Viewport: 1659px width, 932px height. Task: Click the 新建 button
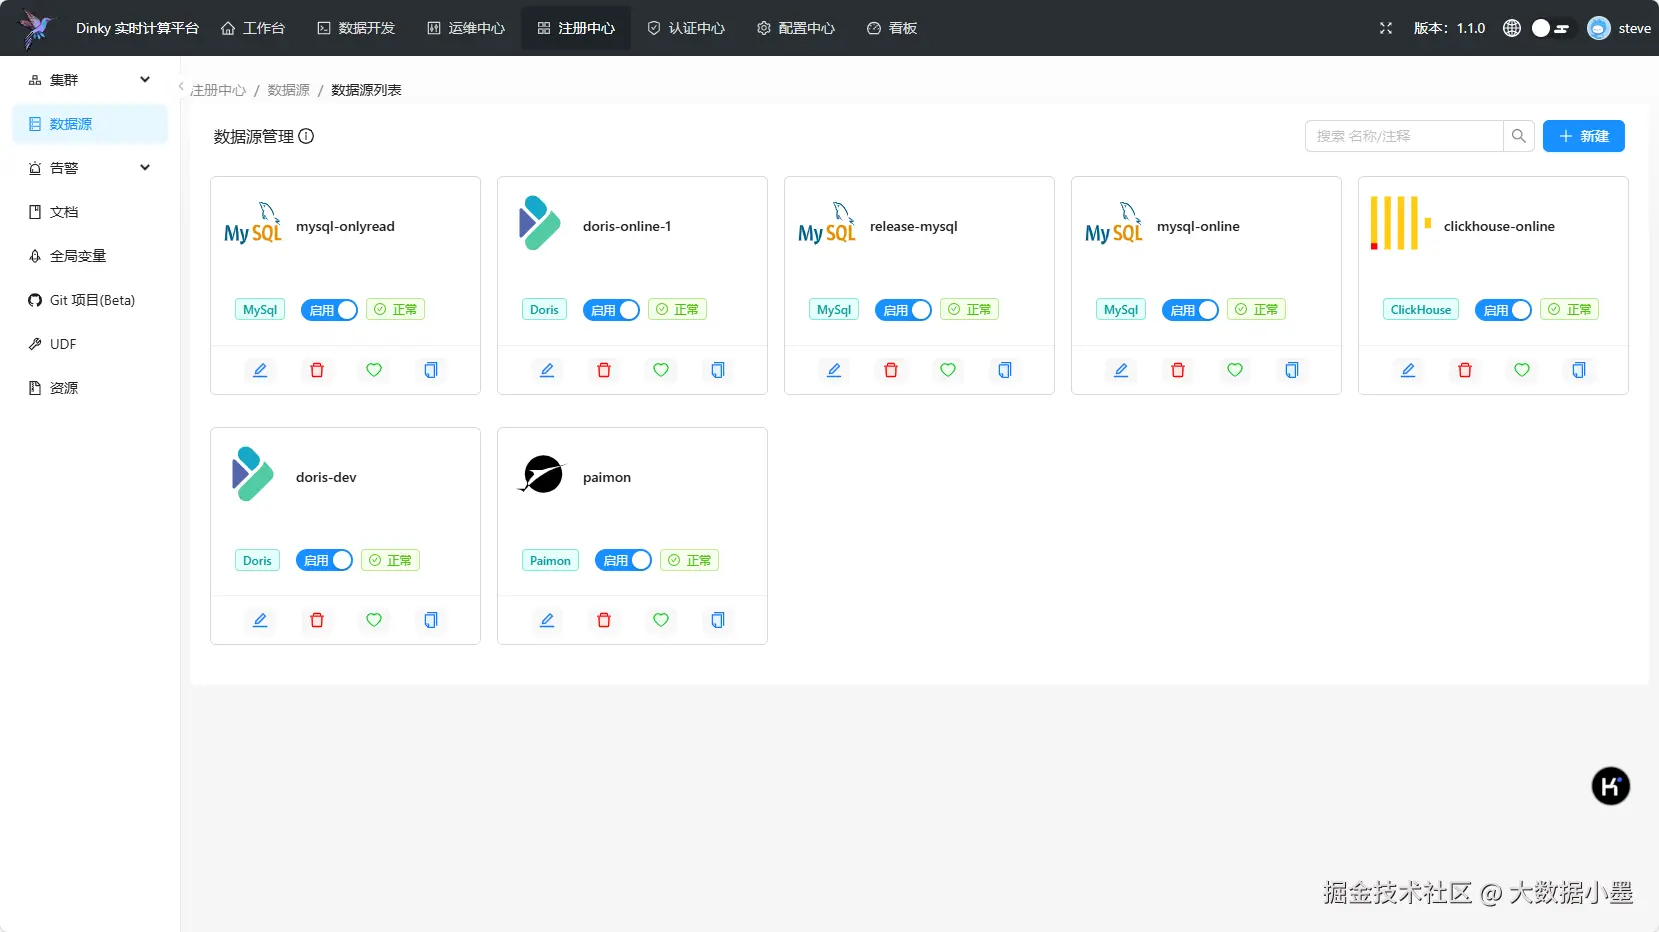(1584, 136)
